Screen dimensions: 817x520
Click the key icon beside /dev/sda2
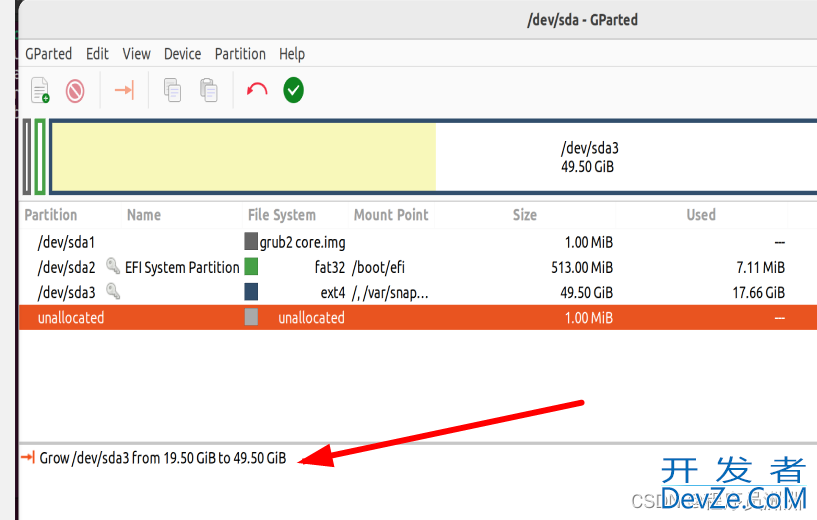[113, 266]
